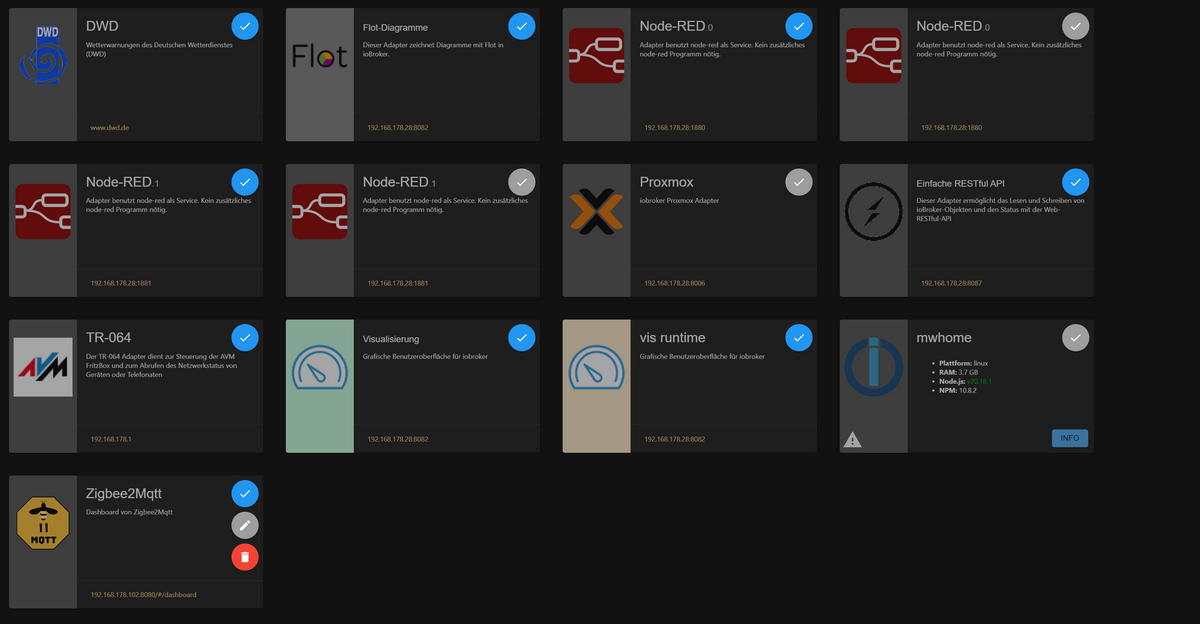The width and height of the screenshot is (1200, 624).
Task: Open the Zigbee2Mqtt dashboard link
Action: point(143,595)
